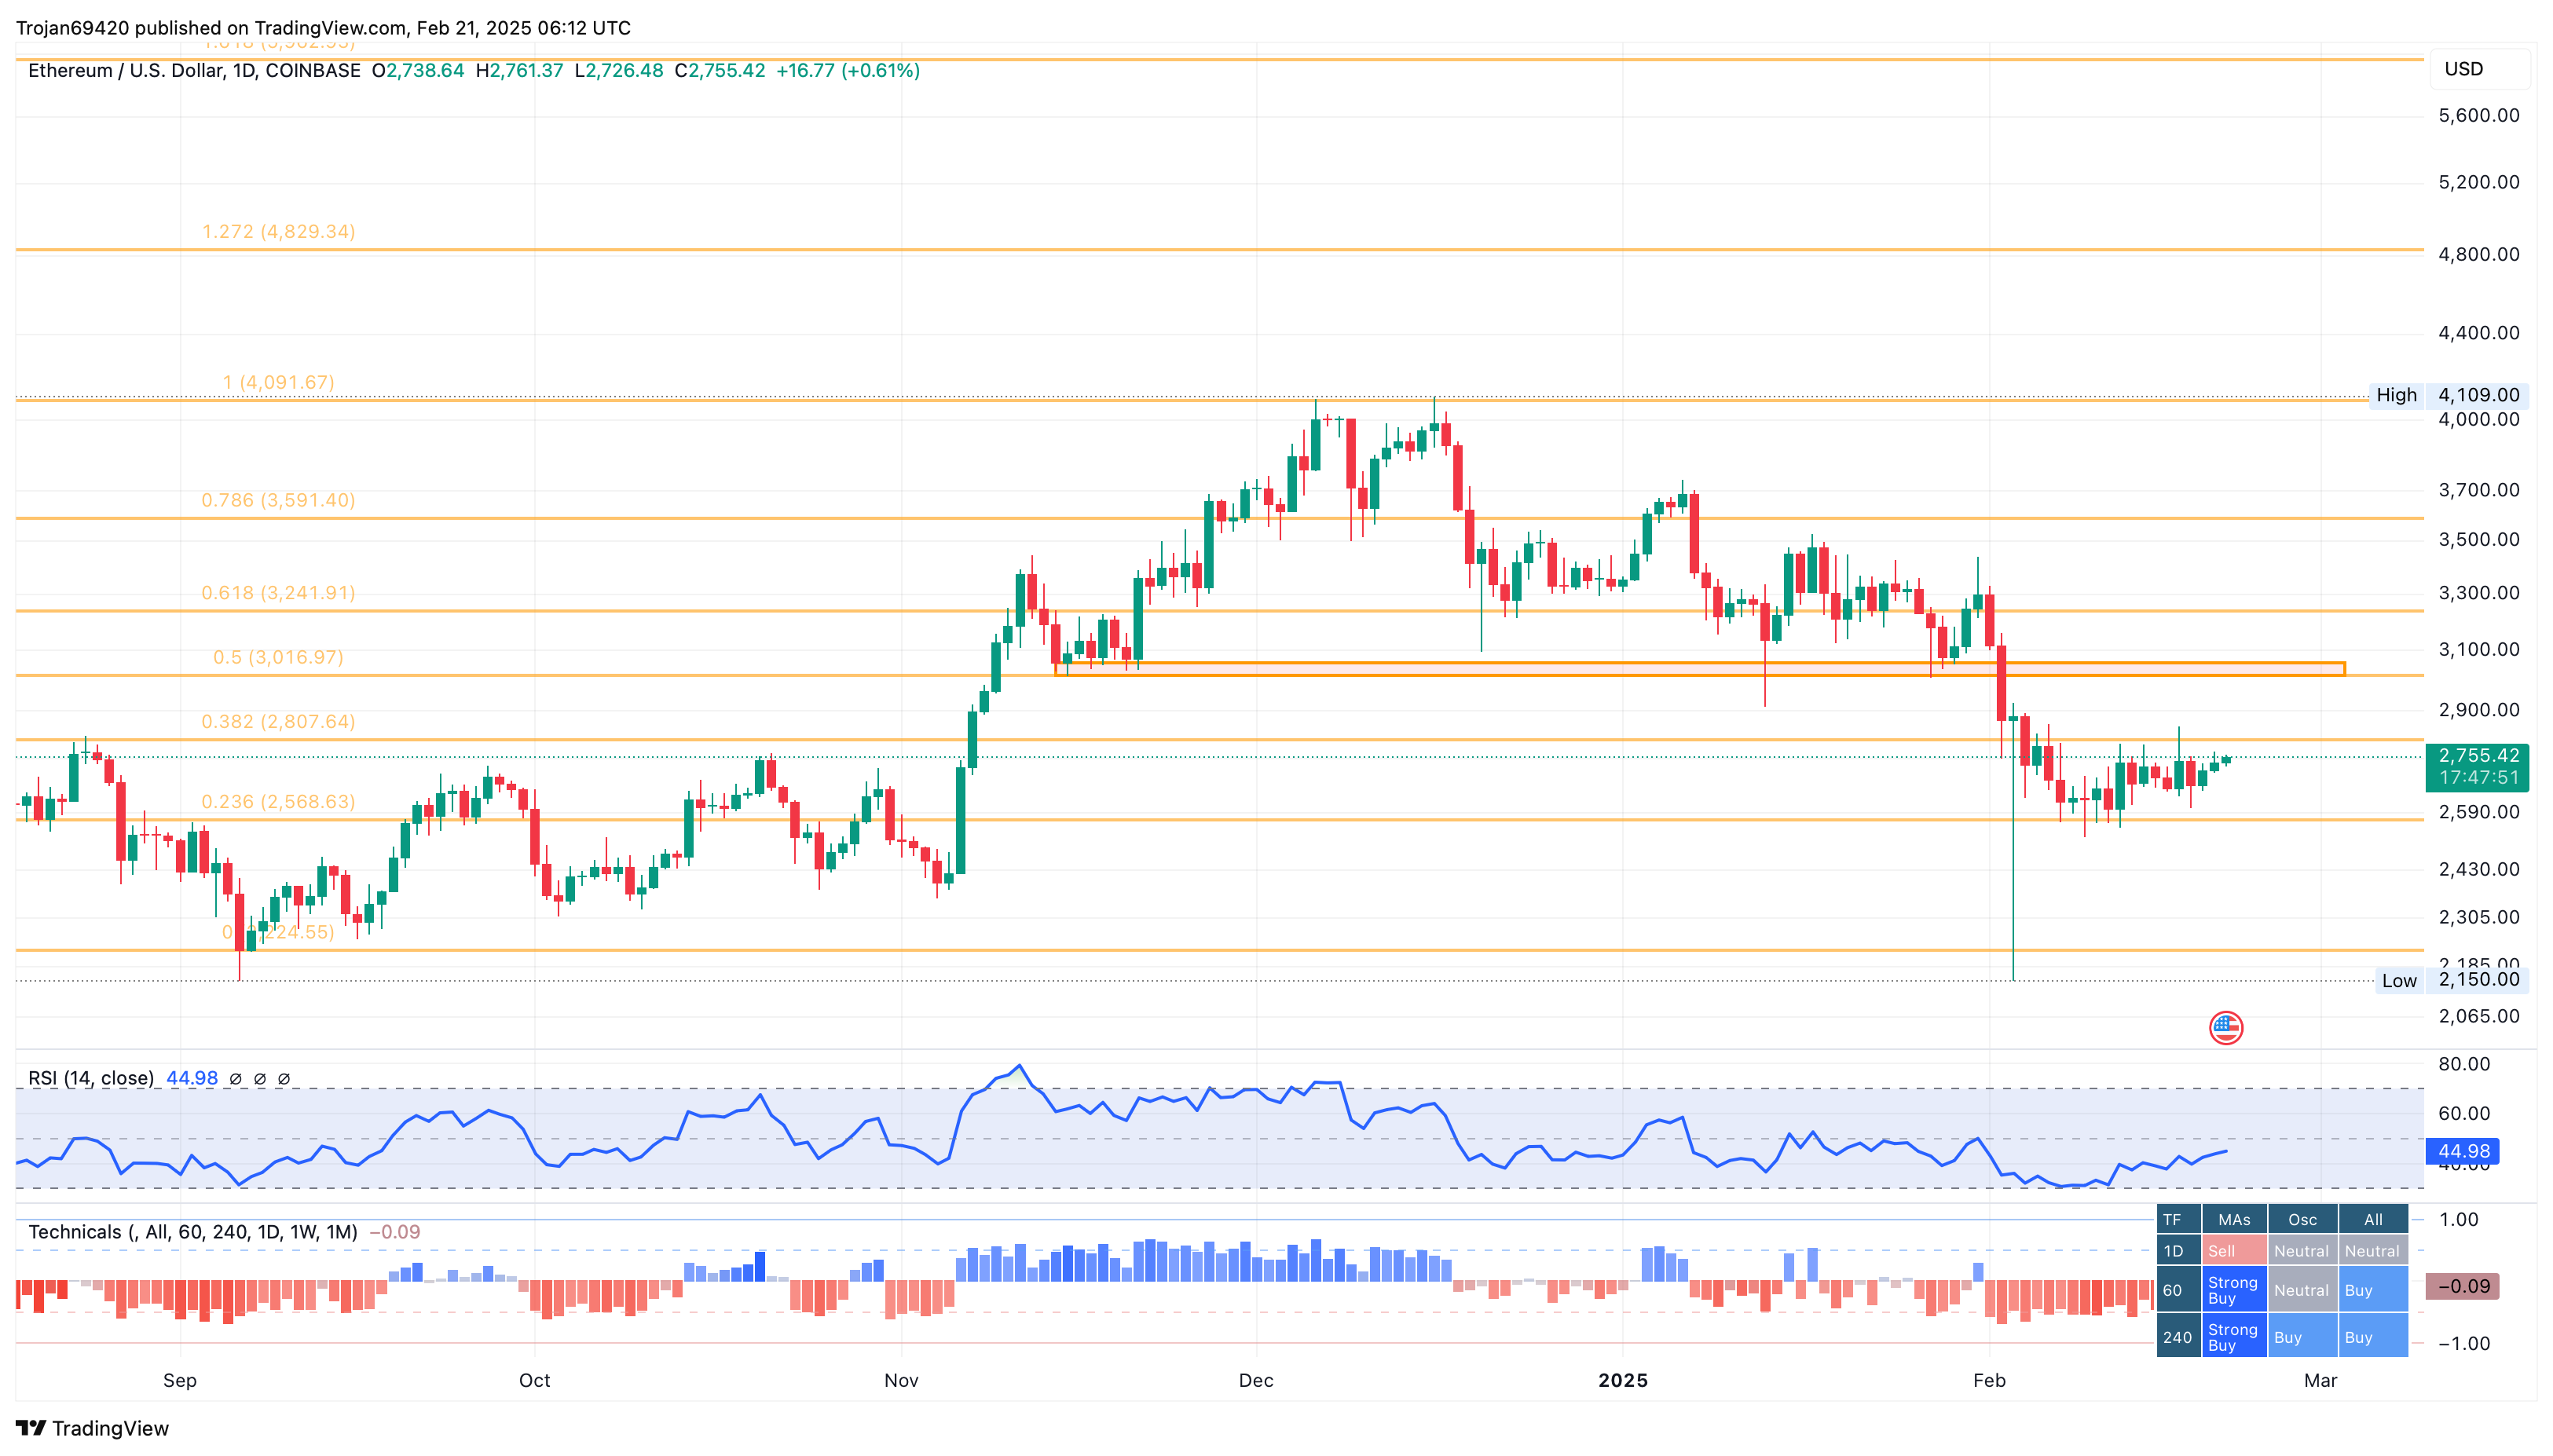This screenshot has width=2553, height=1456.
Task: Click the low value L2,726.48
Action: (619, 70)
